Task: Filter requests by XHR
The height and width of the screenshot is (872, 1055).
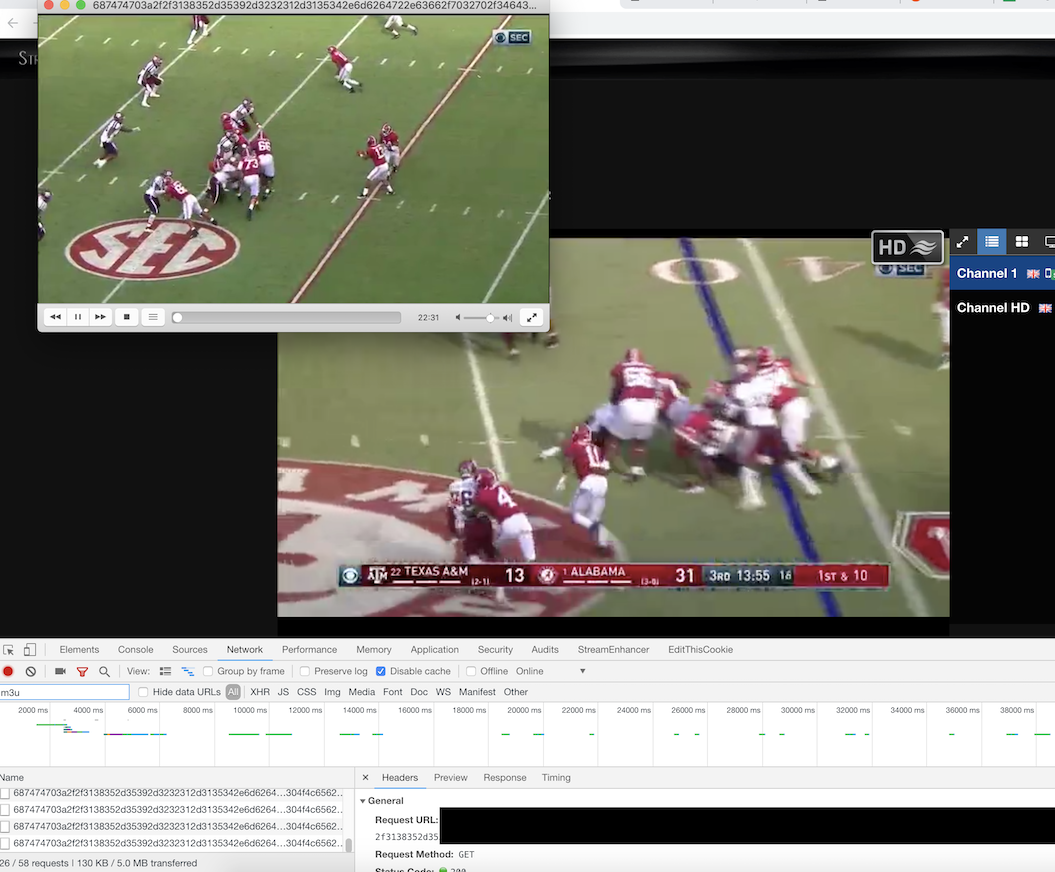Action: click(x=260, y=692)
